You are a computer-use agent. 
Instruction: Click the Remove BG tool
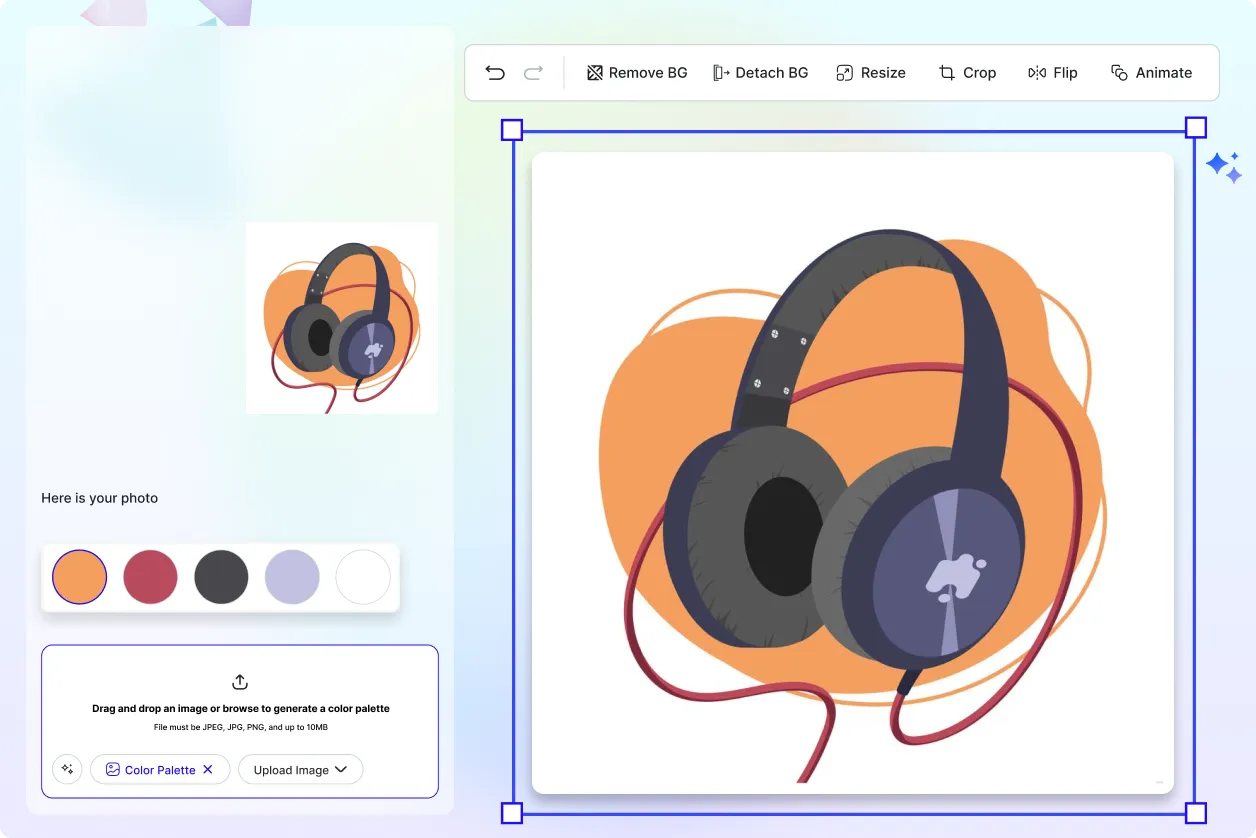coord(637,73)
